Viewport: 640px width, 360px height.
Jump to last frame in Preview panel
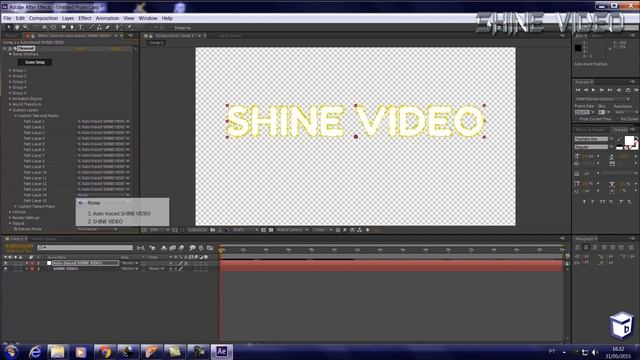coord(610,90)
